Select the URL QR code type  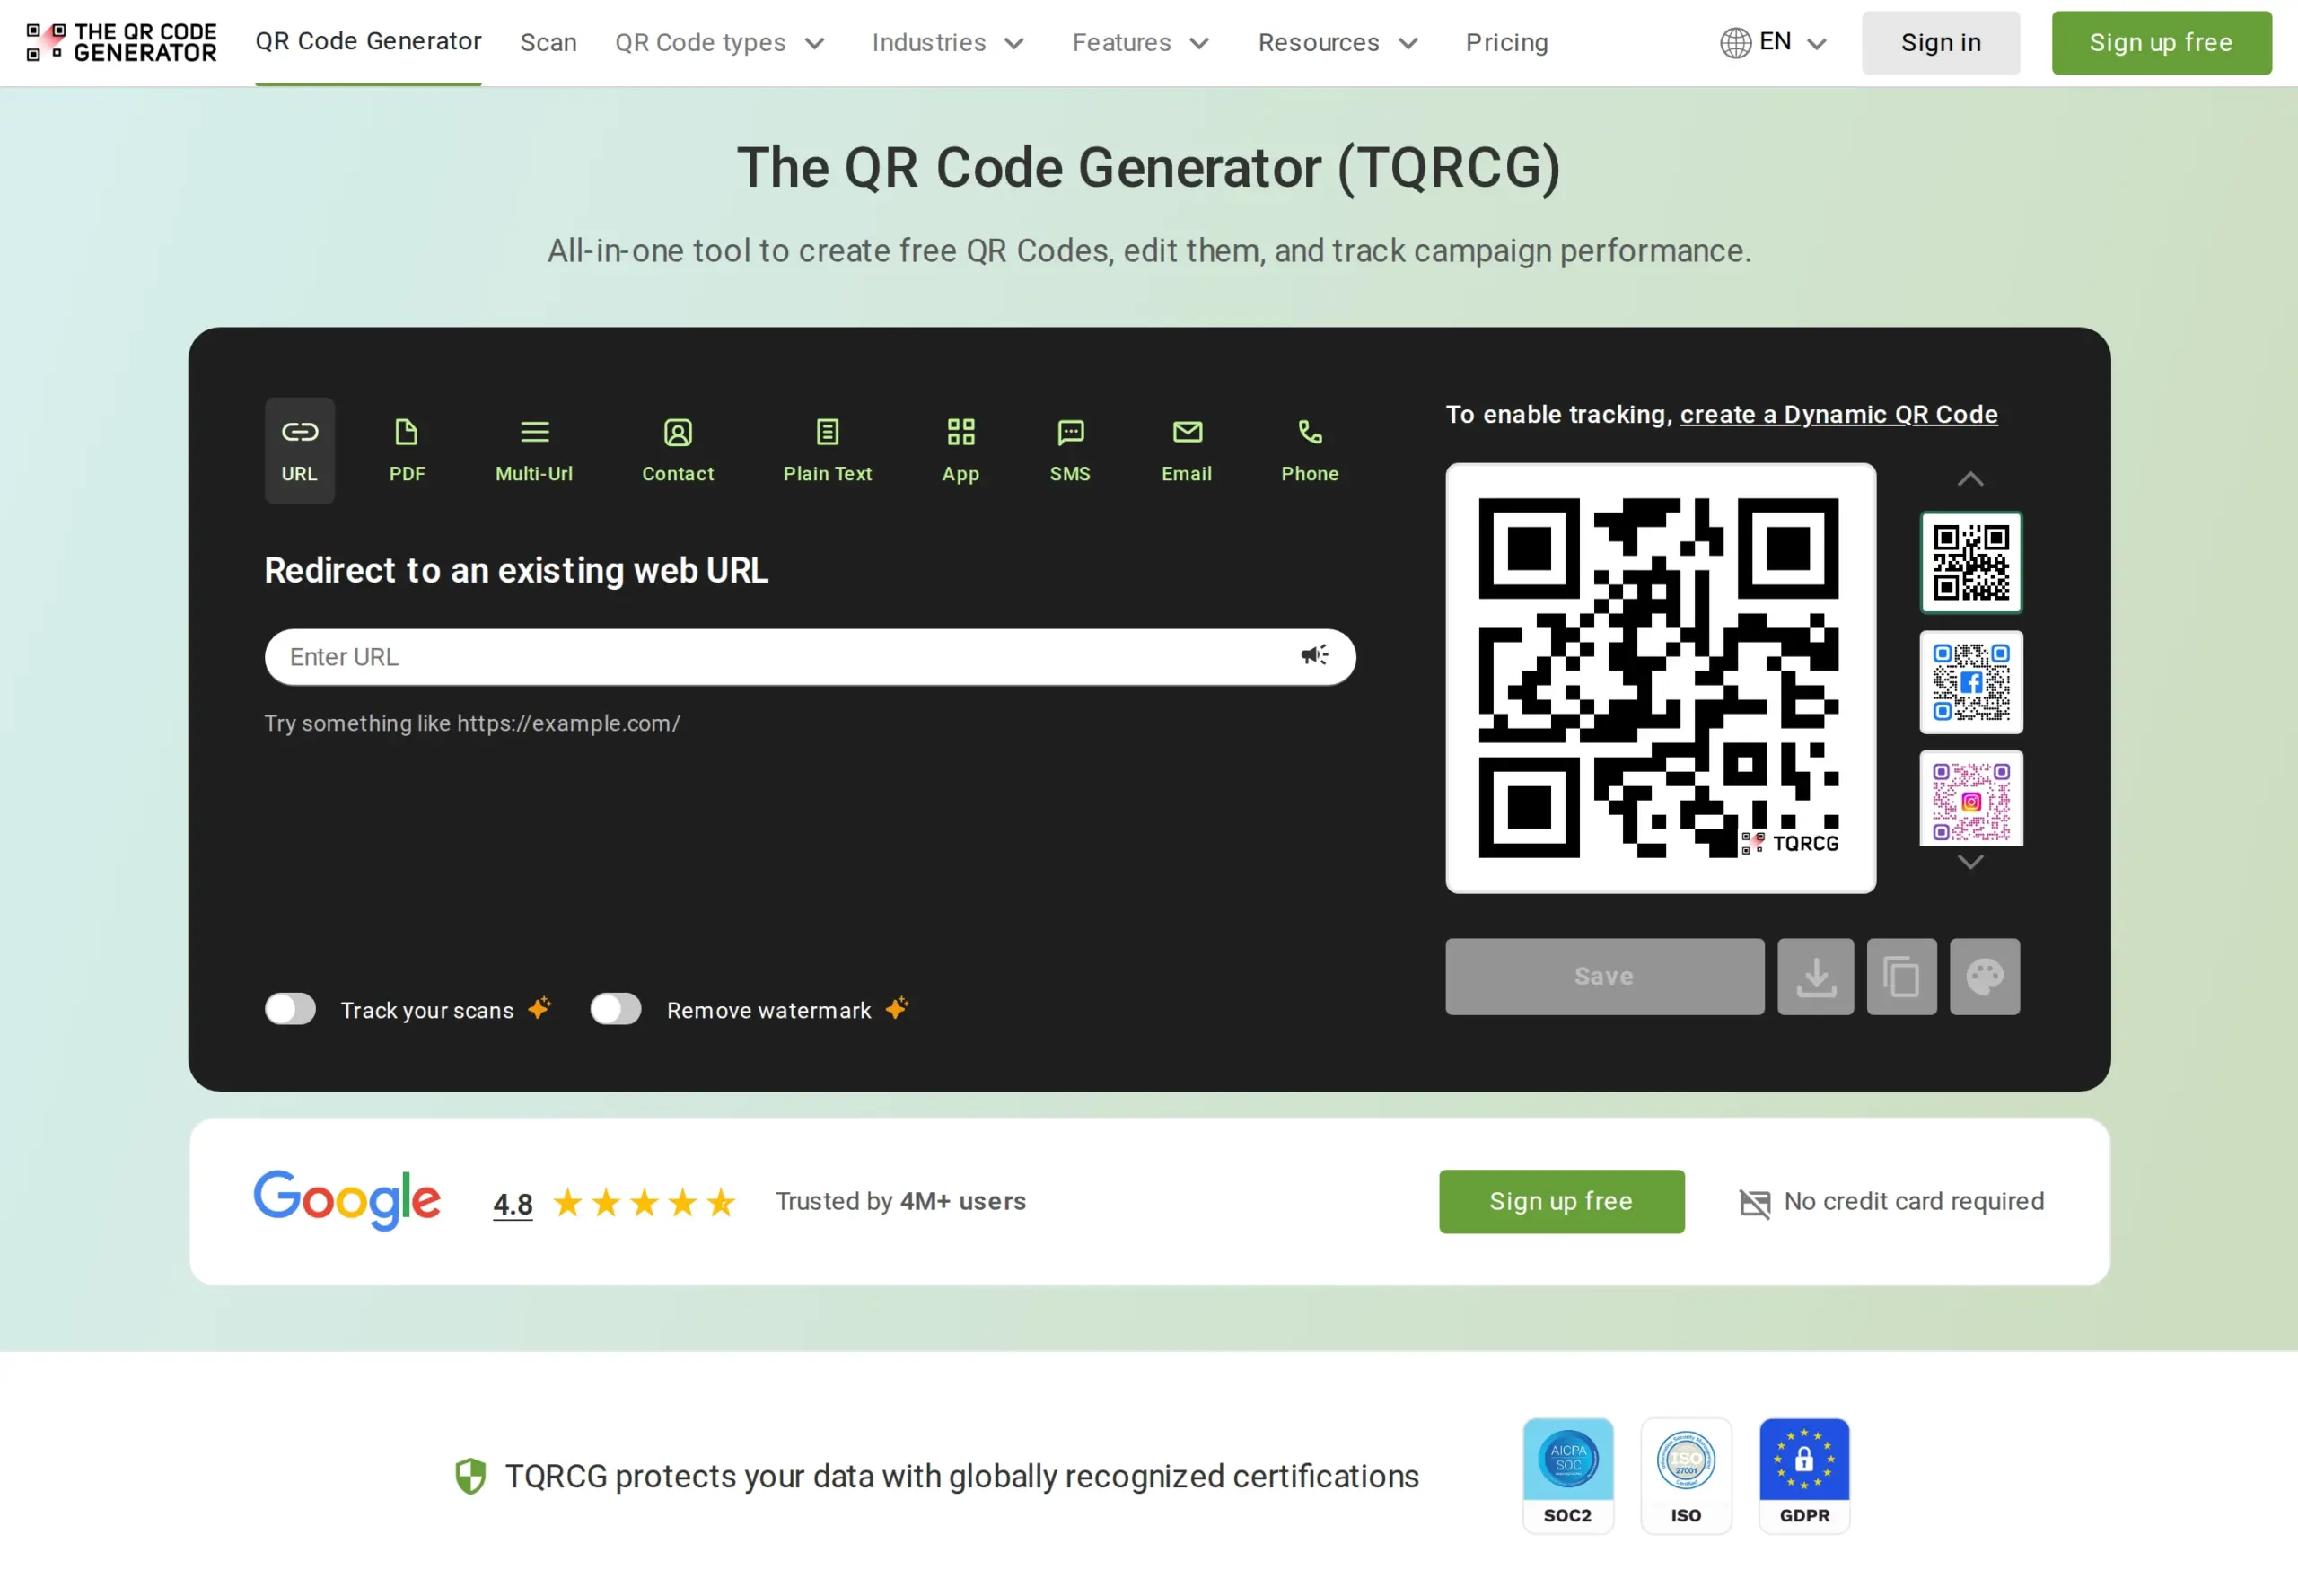coord(299,450)
